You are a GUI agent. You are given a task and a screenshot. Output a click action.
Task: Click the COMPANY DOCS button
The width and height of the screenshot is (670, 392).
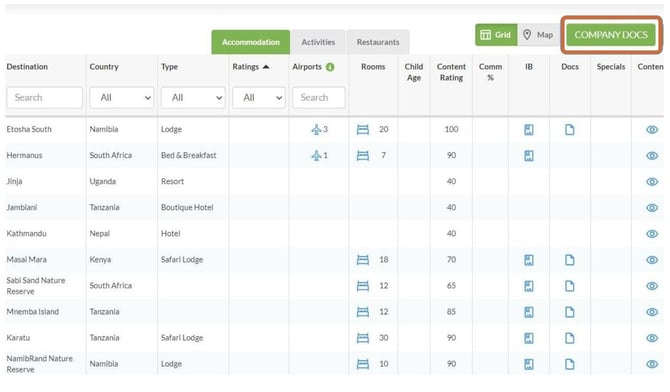(611, 35)
